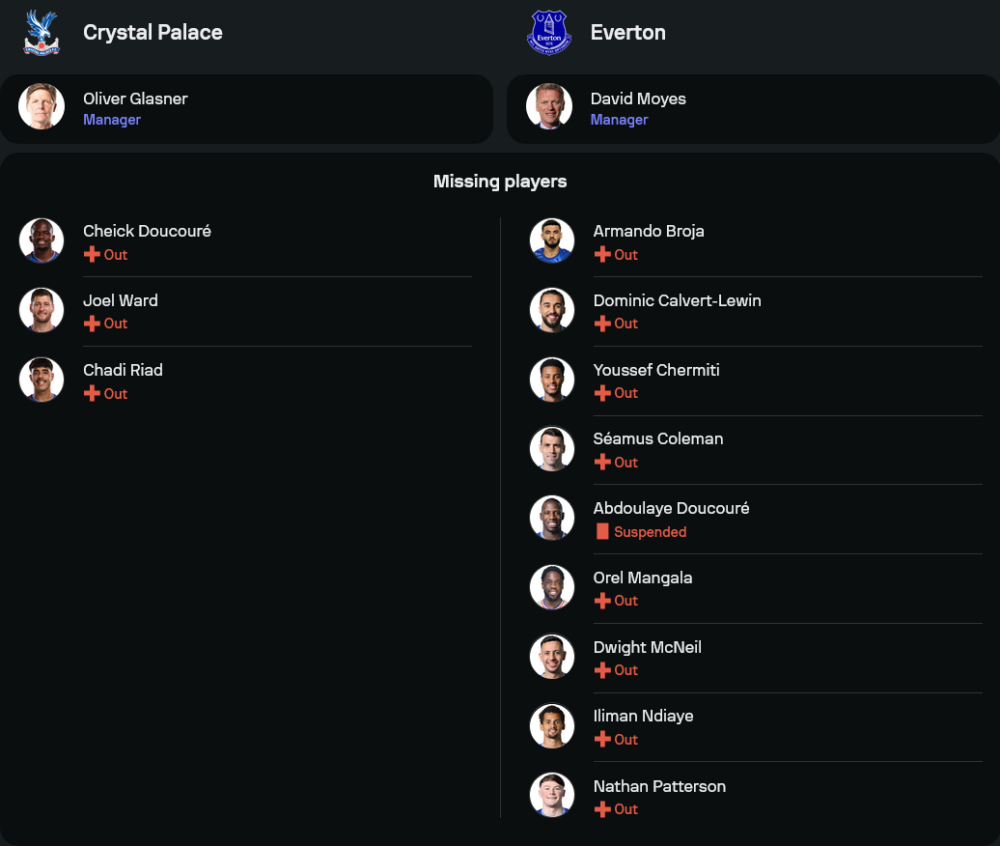This screenshot has width=1000, height=846.
Task: Open David Moyes's manager photo
Action: [x=549, y=107]
